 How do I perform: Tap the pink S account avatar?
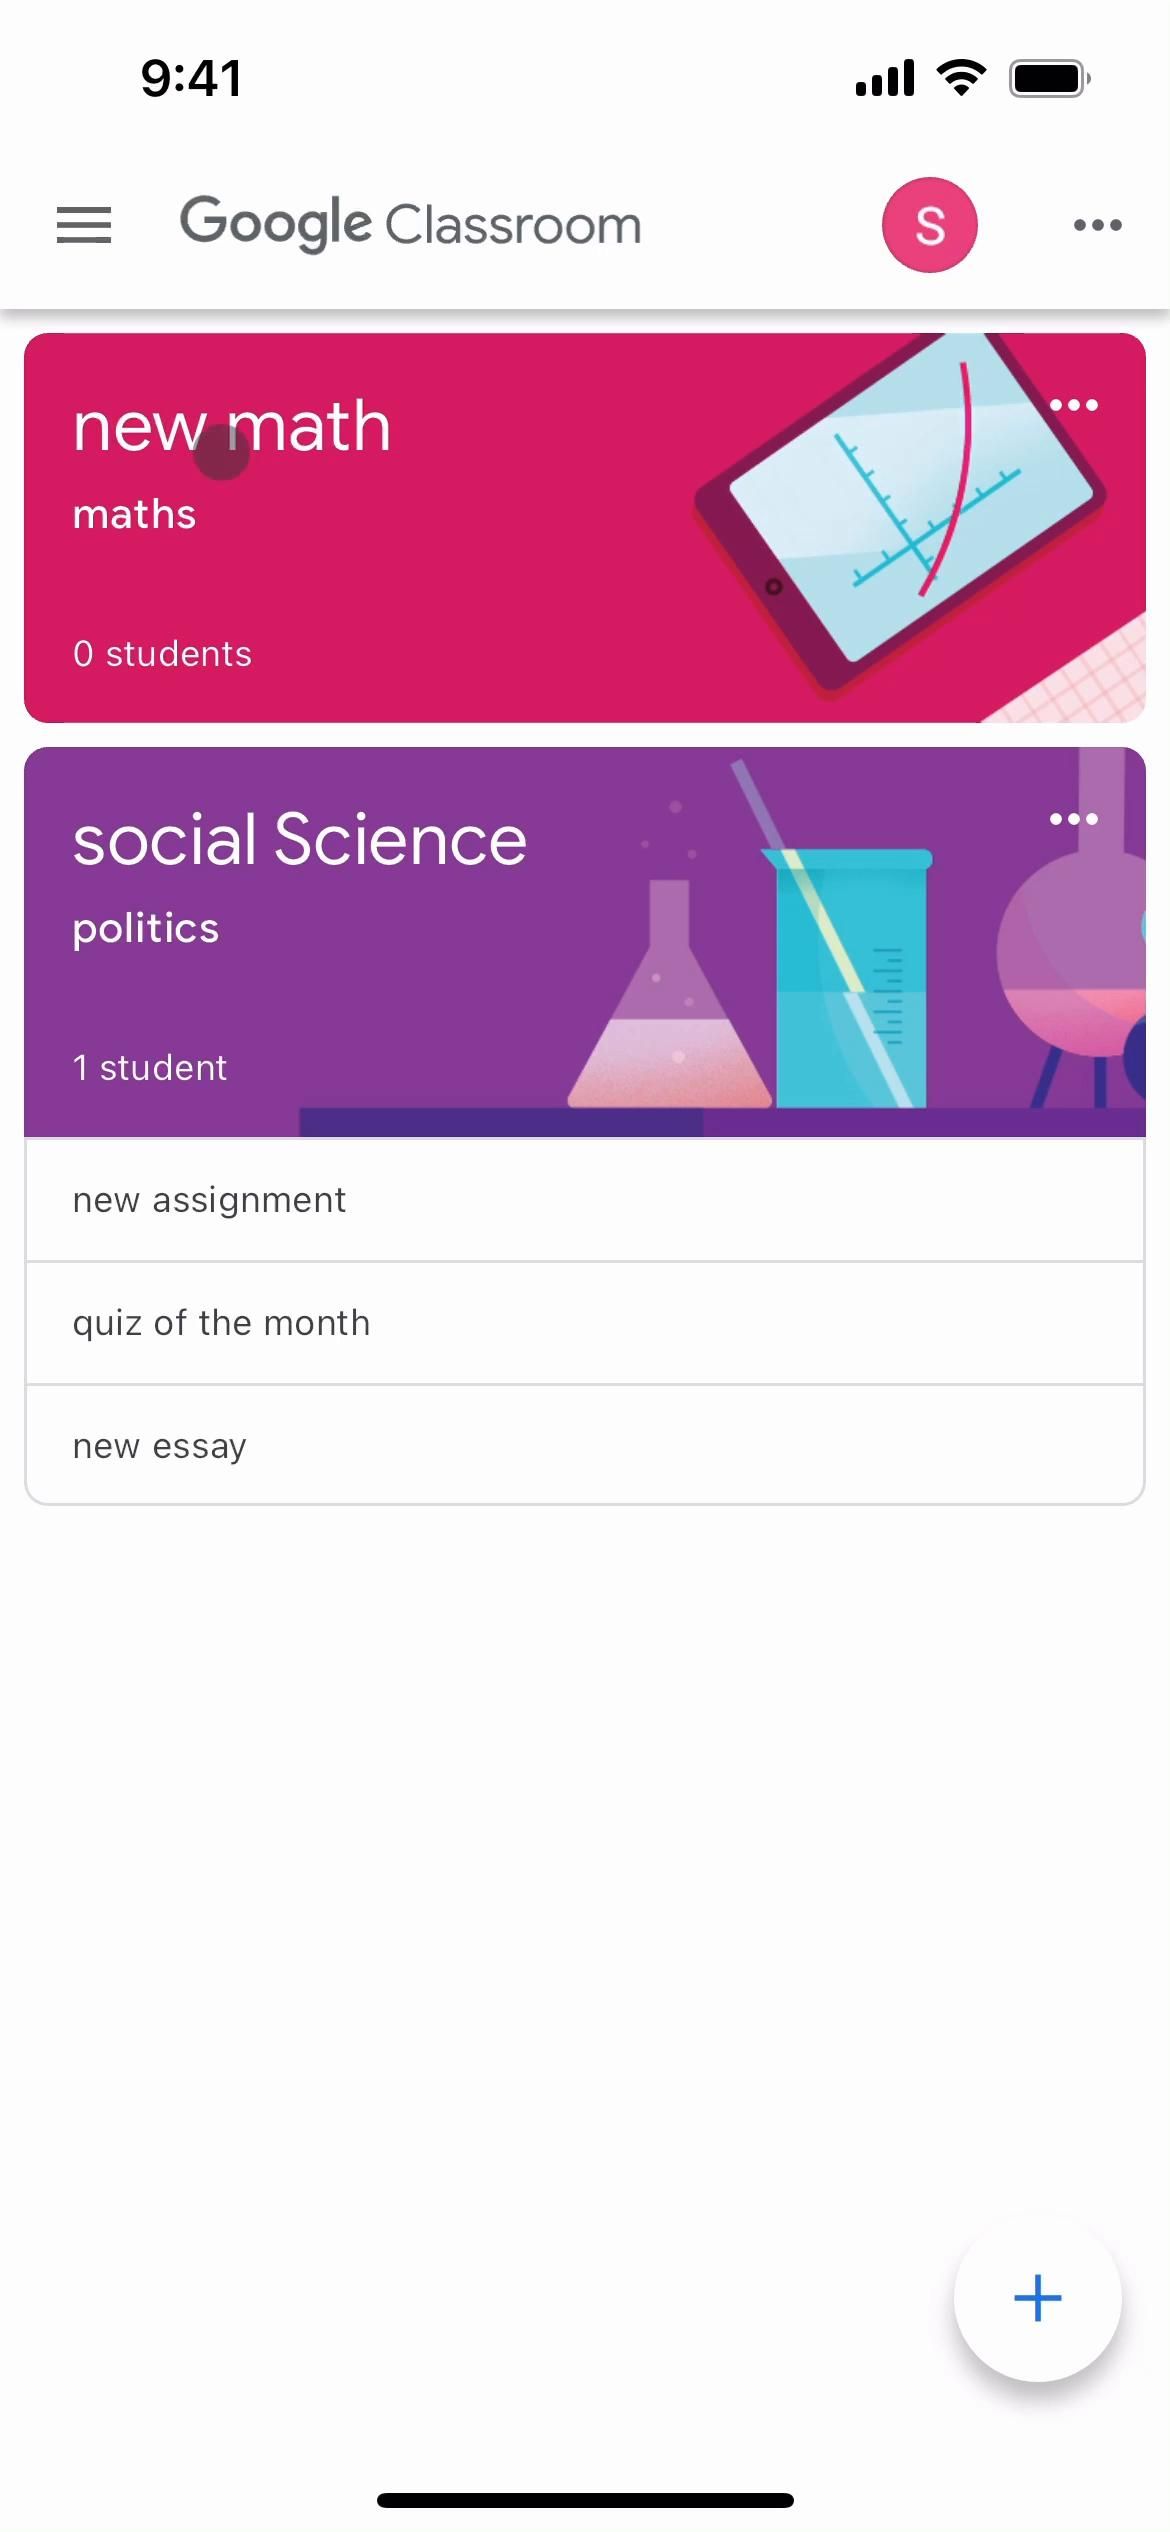tap(929, 225)
